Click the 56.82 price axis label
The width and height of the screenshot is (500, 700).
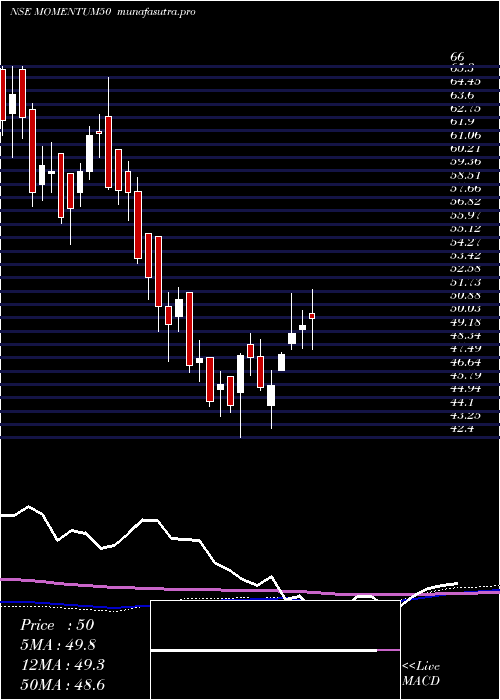465,202
